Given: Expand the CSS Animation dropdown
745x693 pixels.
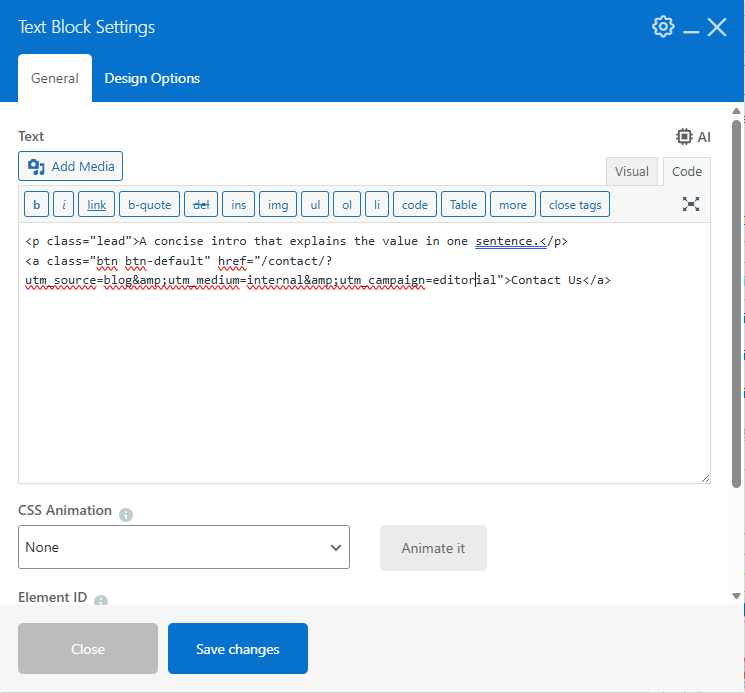Looking at the screenshot, I should pyautogui.click(x=184, y=547).
